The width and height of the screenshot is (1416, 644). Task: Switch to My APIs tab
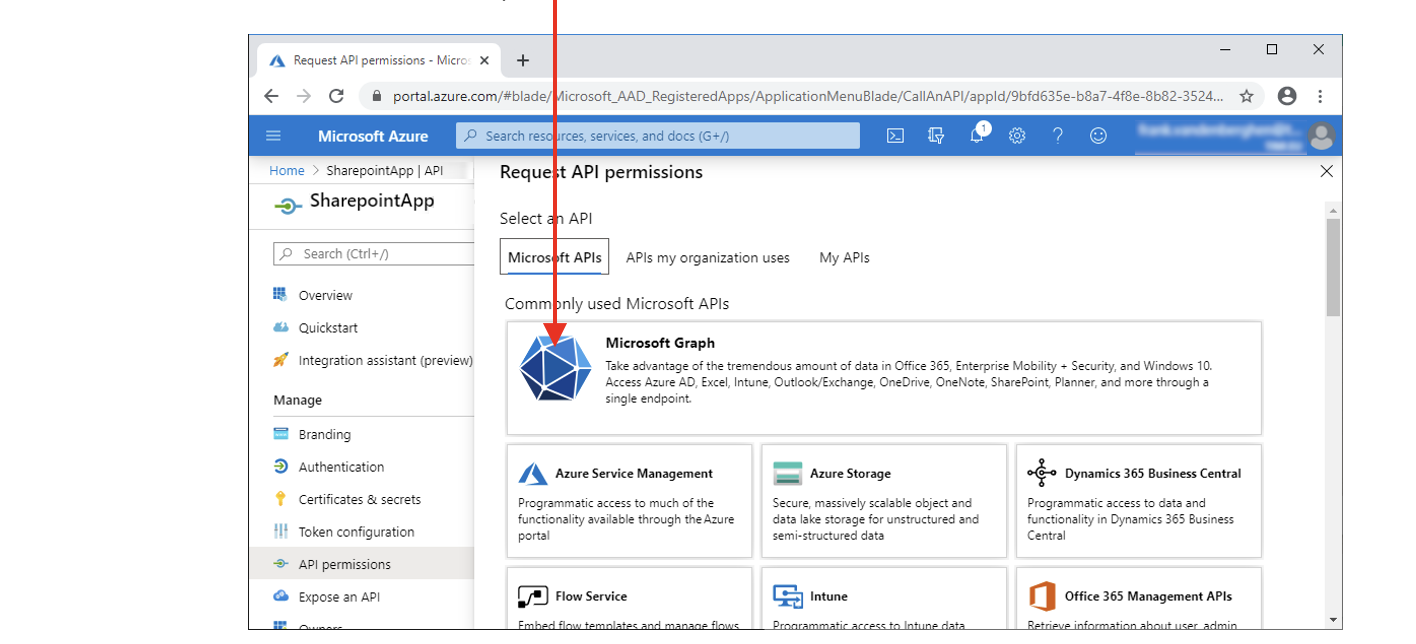point(844,258)
